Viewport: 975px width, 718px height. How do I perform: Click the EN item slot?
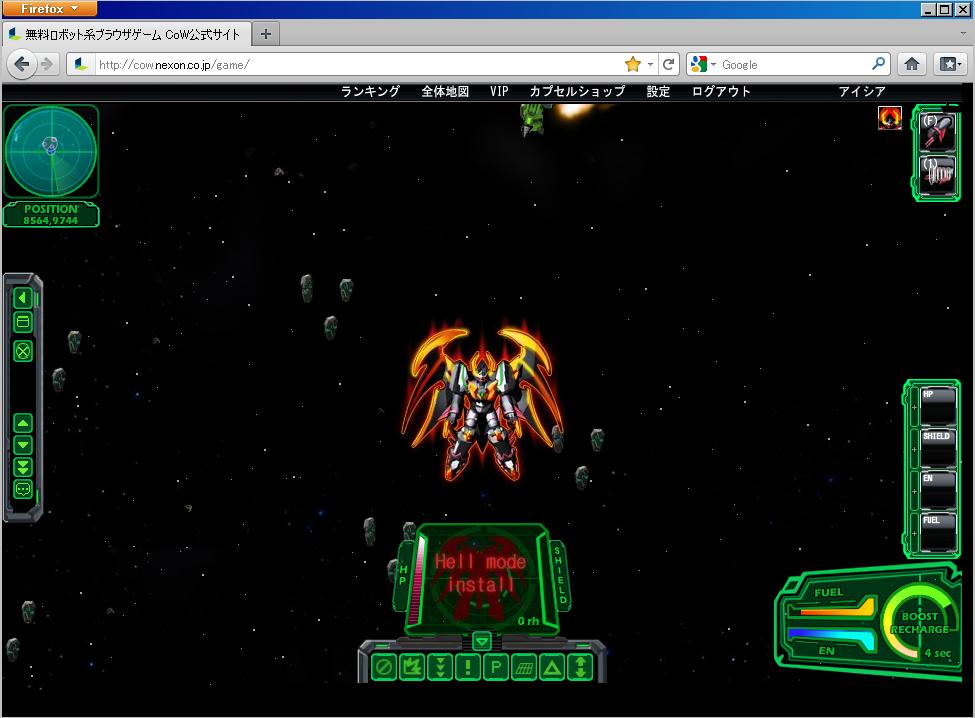tap(938, 490)
